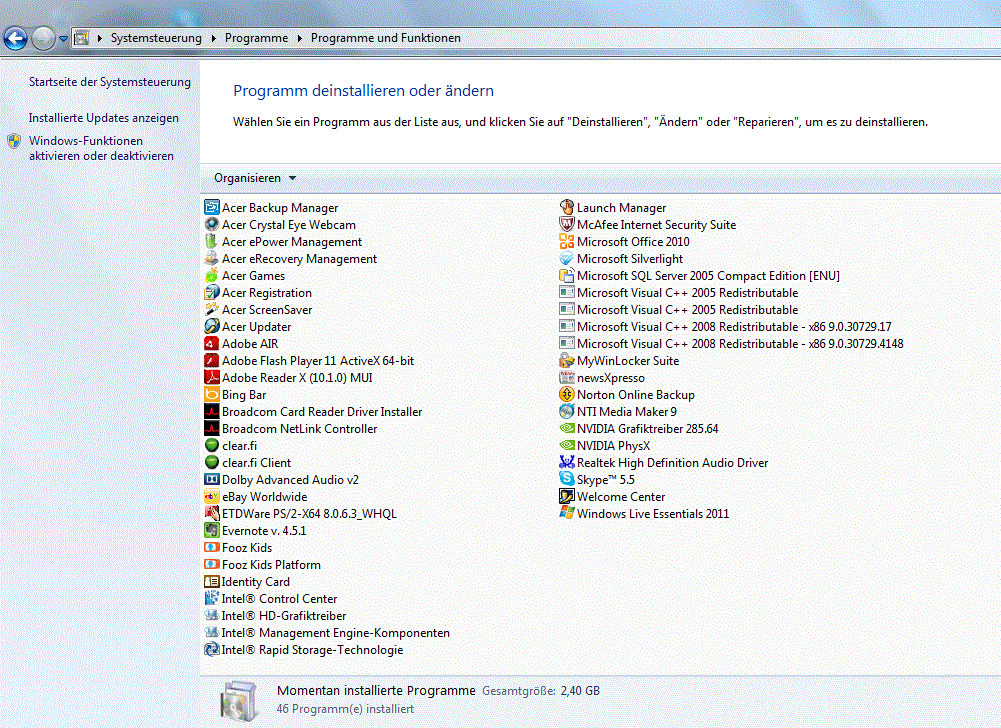Click the Acer ePower Management icon
The width and height of the screenshot is (1001, 728).
tap(212, 241)
